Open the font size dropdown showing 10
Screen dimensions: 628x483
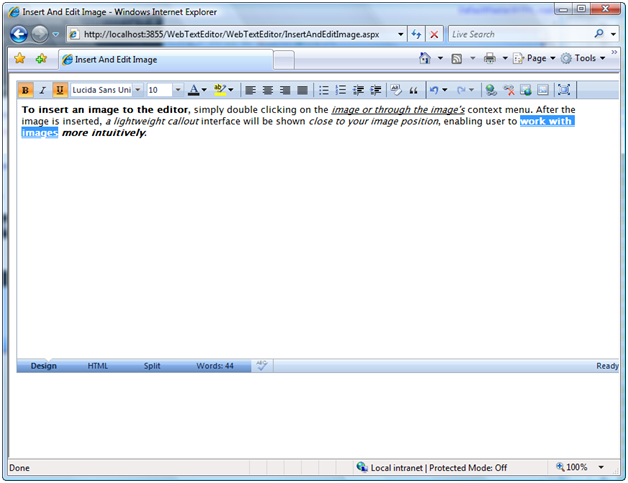(x=177, y=90)
